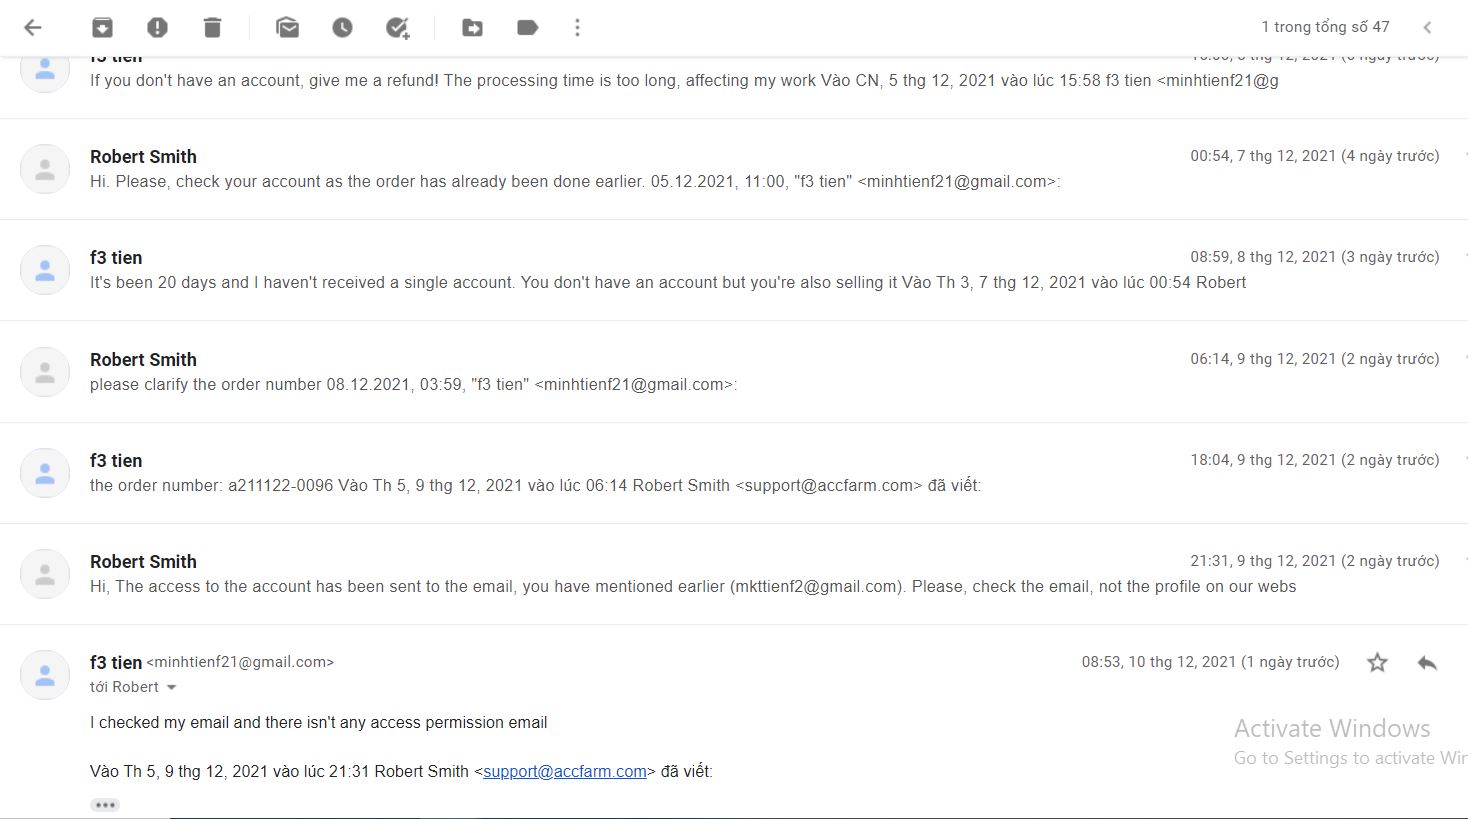Go to newer conversation chevron
The height and width of the screenshot is (819, 1468).
(1427, 28)
